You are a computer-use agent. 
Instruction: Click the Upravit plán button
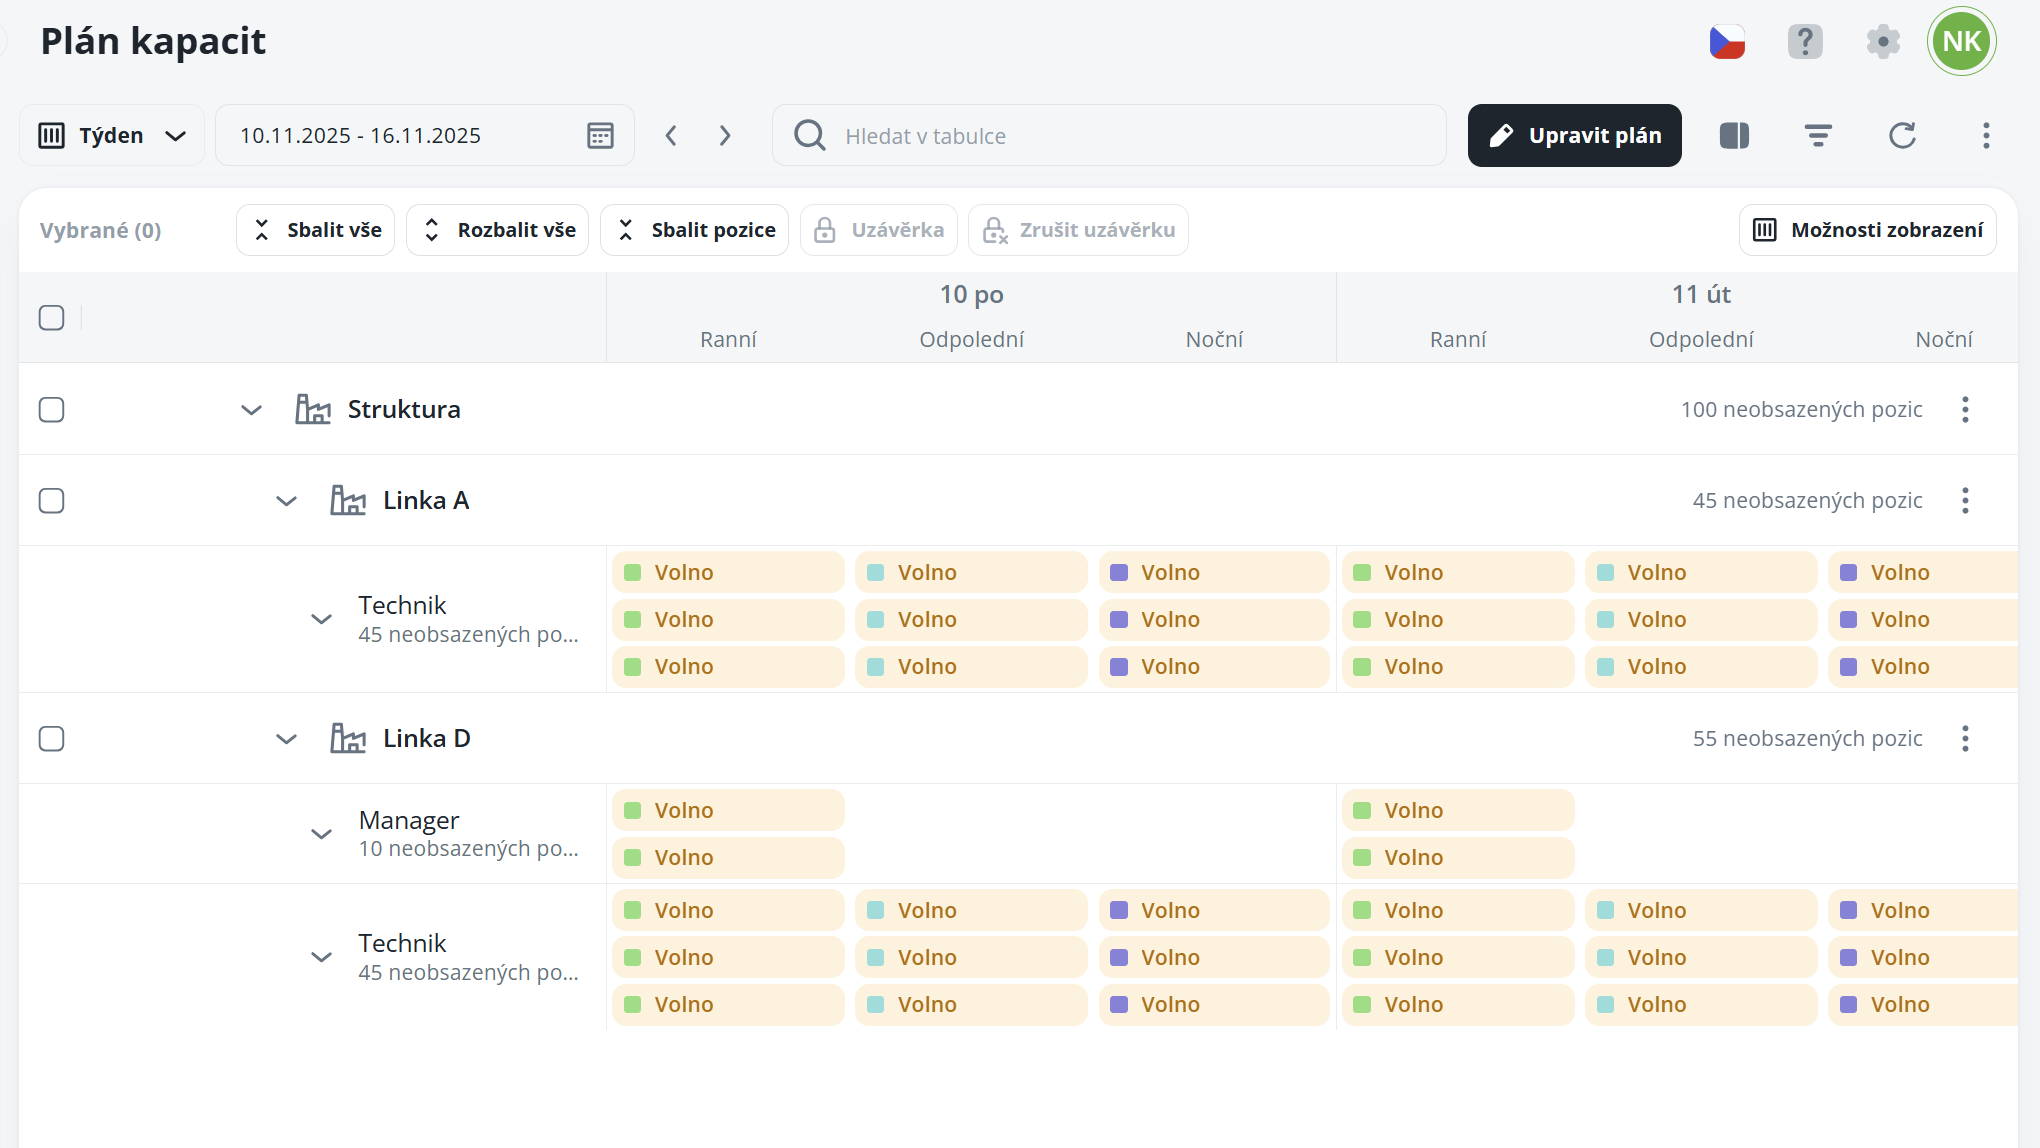[x=1574, y=136]
